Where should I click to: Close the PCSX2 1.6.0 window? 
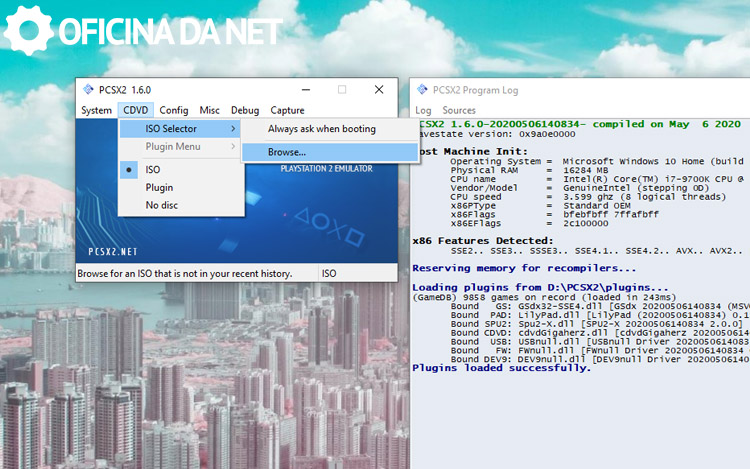click(x=379, y=89)
